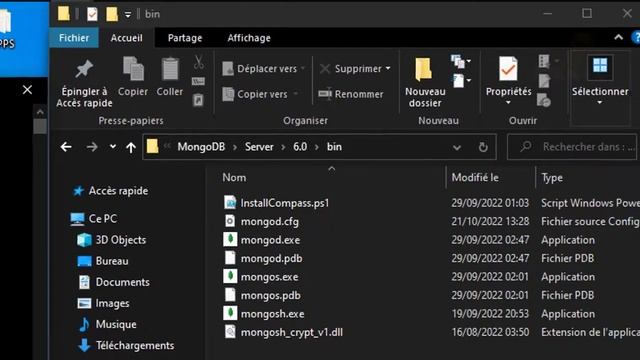Open Images in the navigation pane
The image size is (640, 360).
[103, 303]
